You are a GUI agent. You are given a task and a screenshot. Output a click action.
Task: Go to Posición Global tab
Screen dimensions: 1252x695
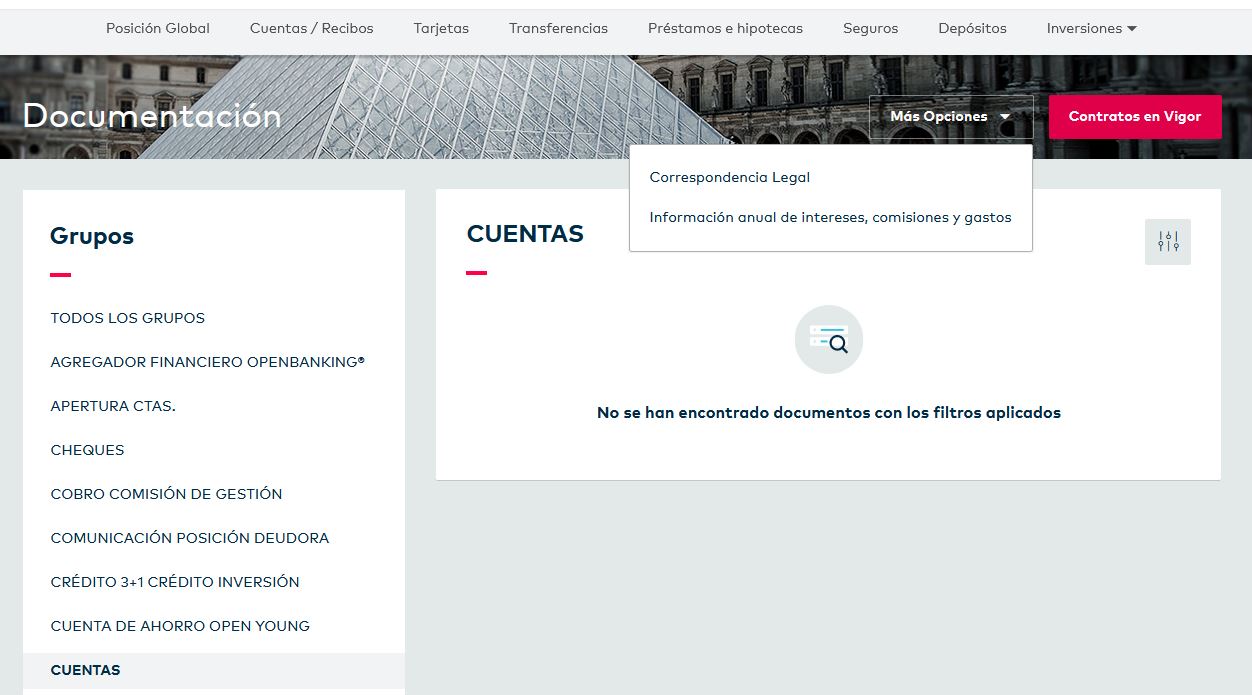click(158, 28)
